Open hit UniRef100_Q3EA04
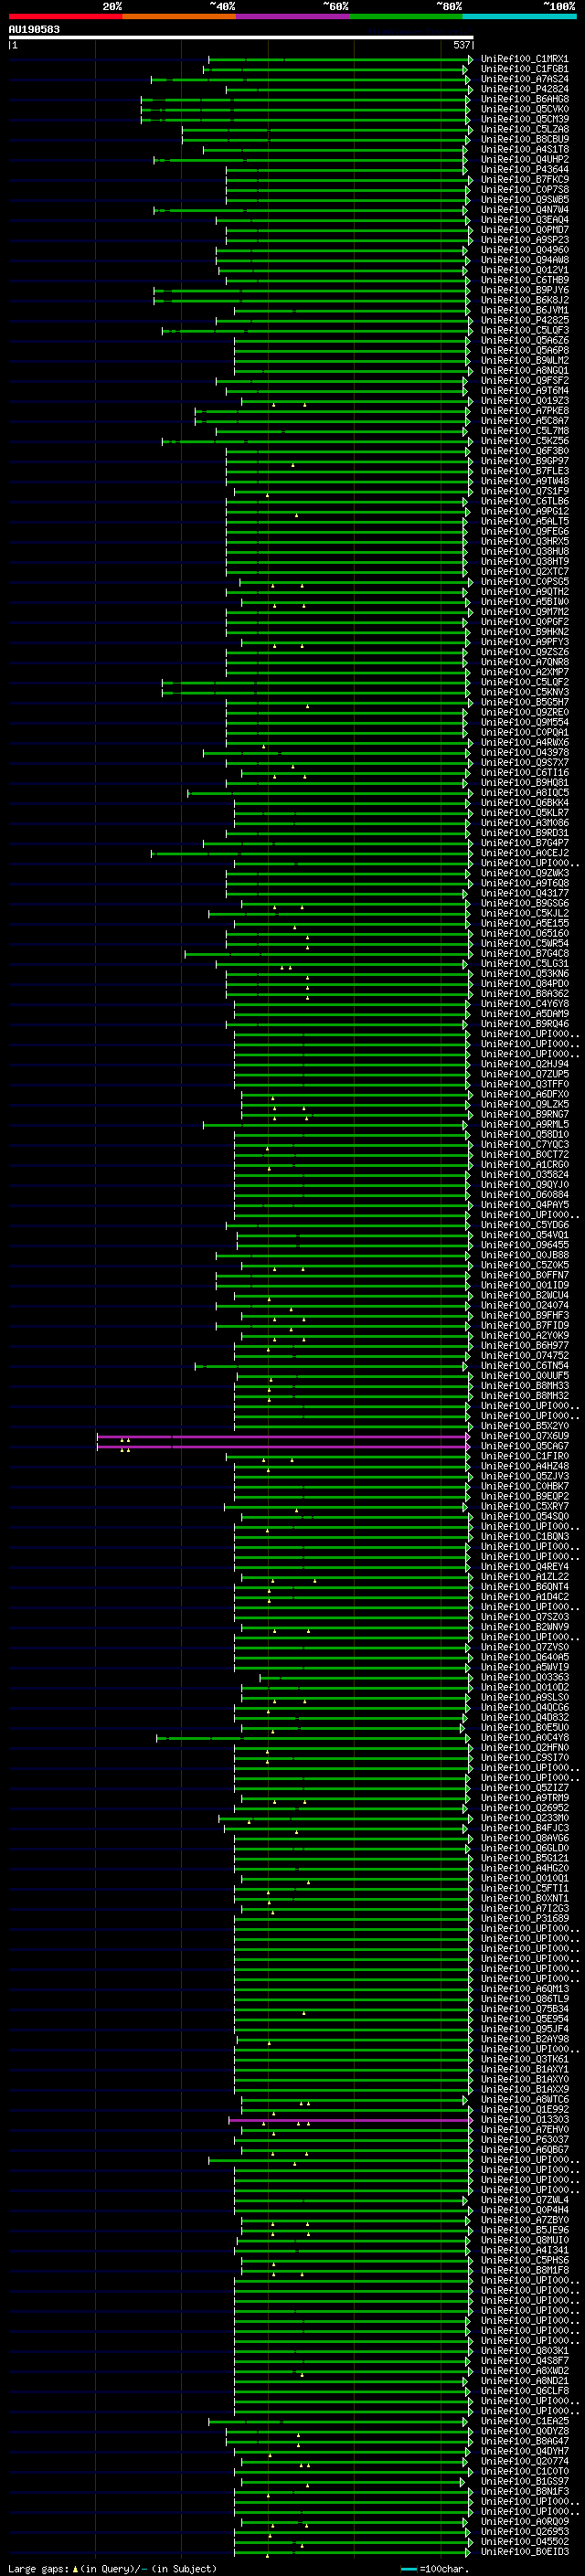 tap(524, 220)
